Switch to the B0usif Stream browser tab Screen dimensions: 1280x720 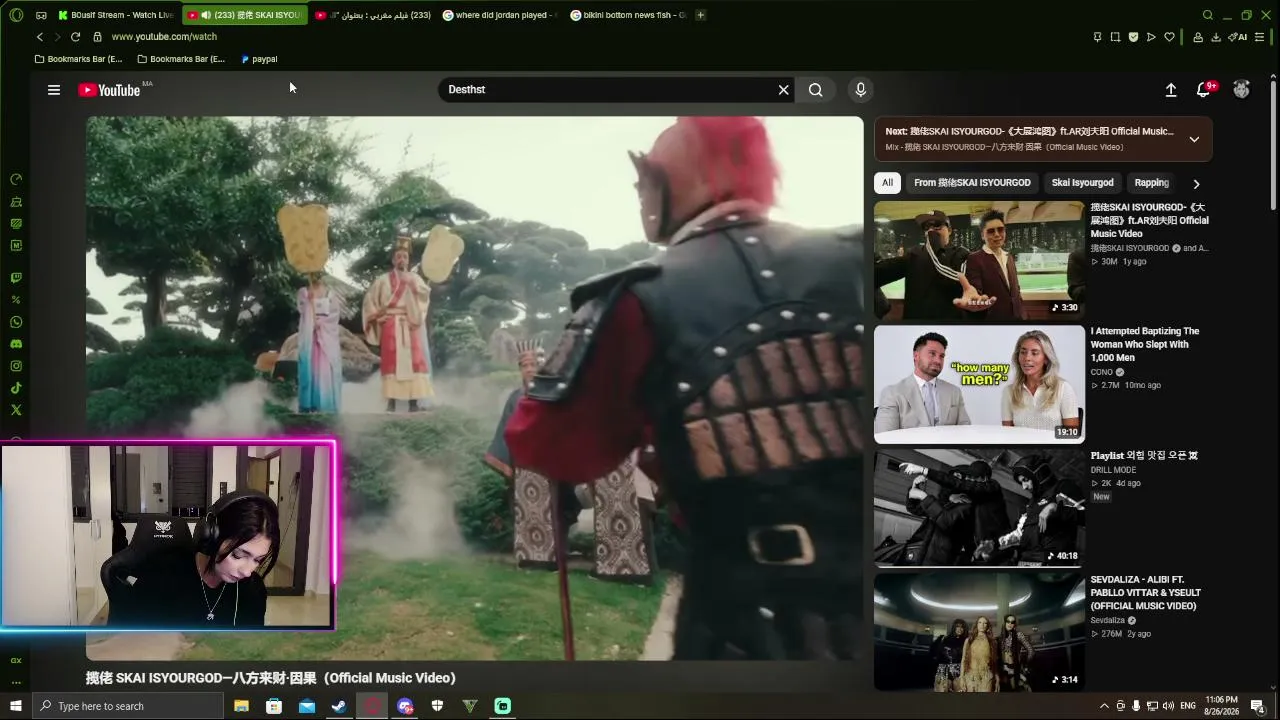116,15
